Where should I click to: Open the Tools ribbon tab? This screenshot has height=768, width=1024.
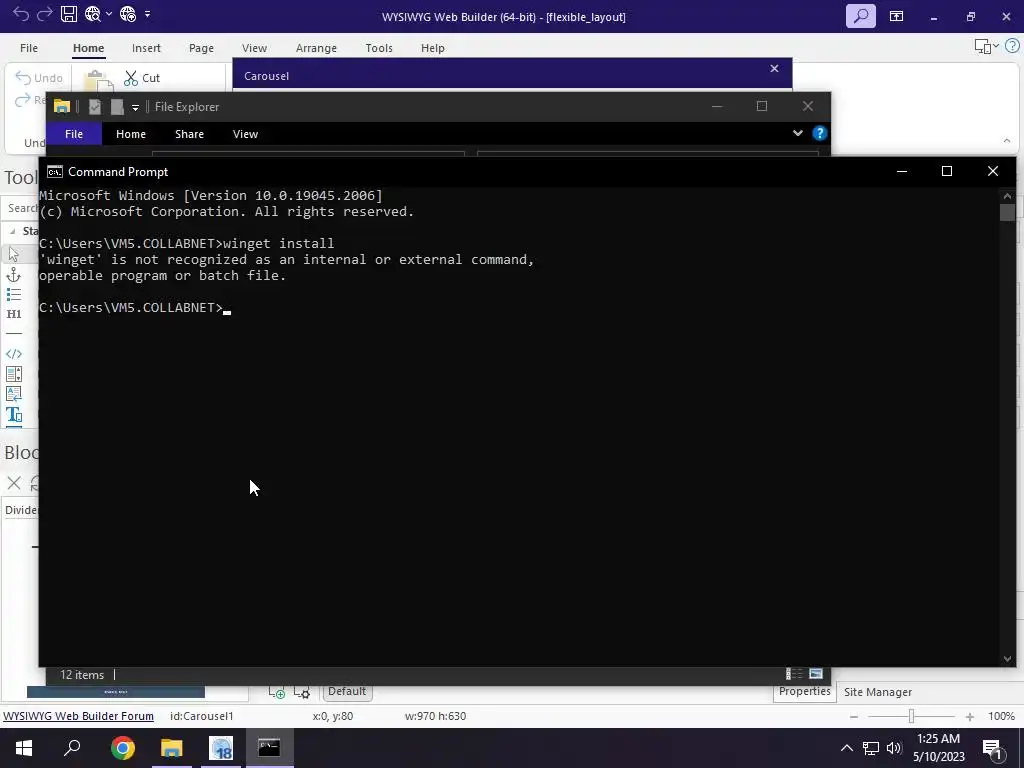(x=379, y=48)
